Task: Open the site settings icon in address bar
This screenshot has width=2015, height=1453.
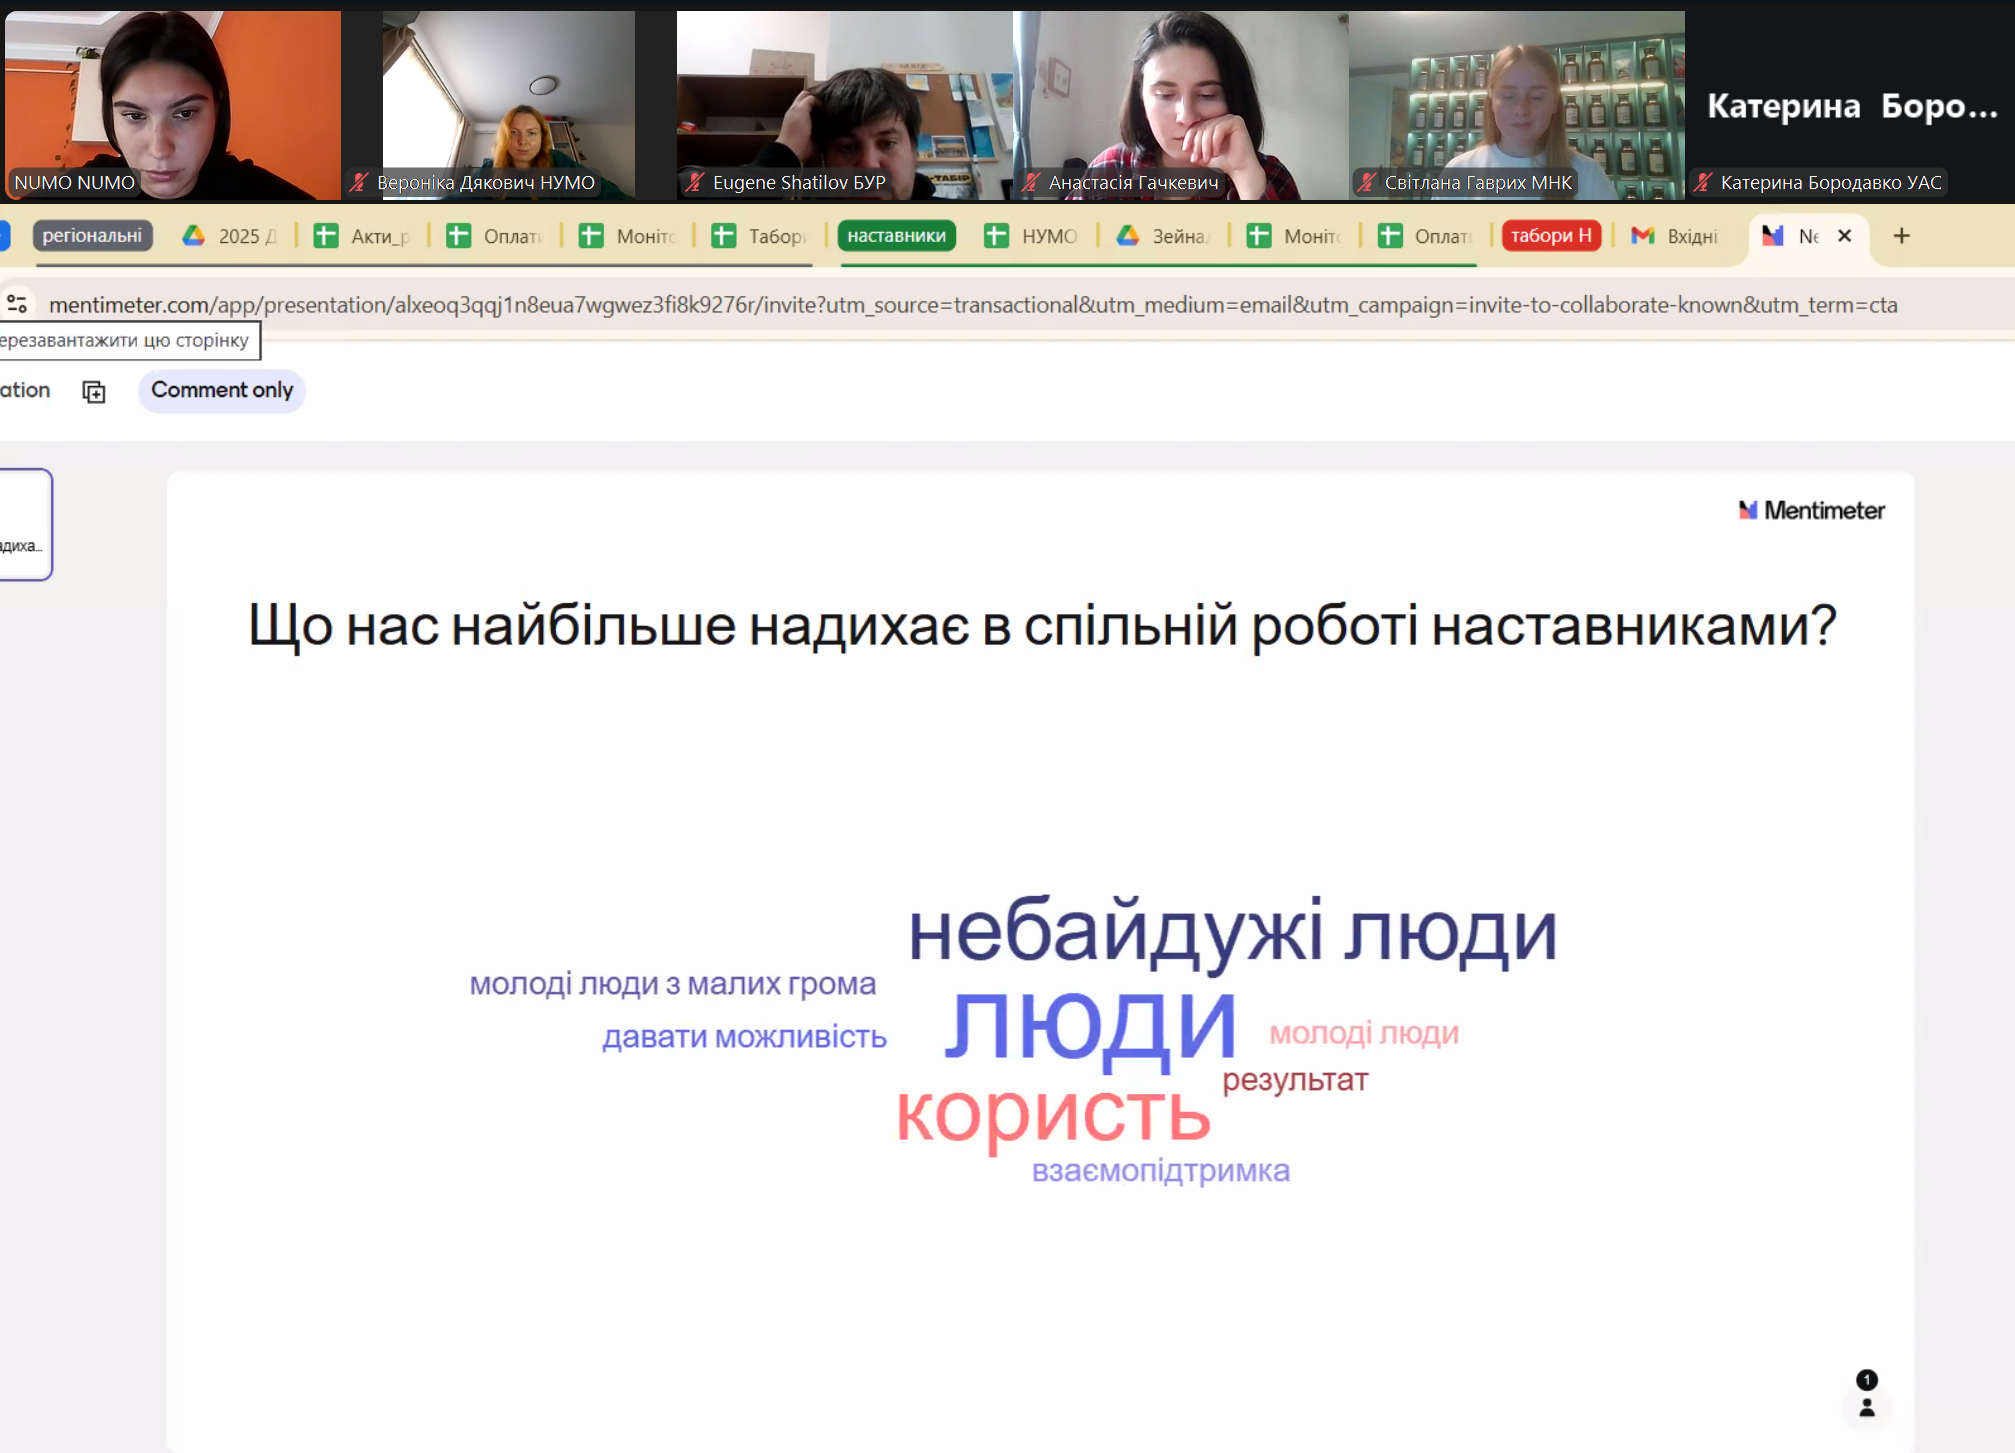Action: [17, 303]
